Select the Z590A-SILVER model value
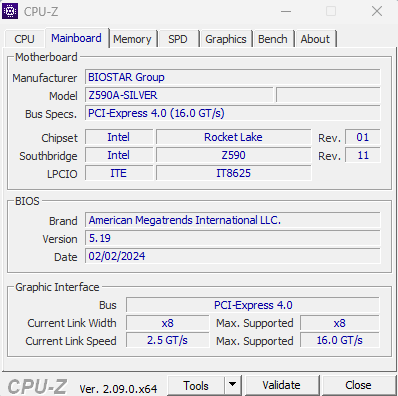Screen dimensions: 398x396 (x=179, y=95)
